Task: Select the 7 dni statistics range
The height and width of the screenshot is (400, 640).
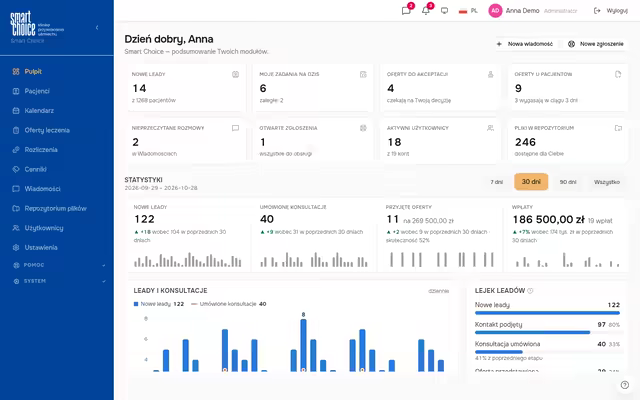Action: (496, 182)
